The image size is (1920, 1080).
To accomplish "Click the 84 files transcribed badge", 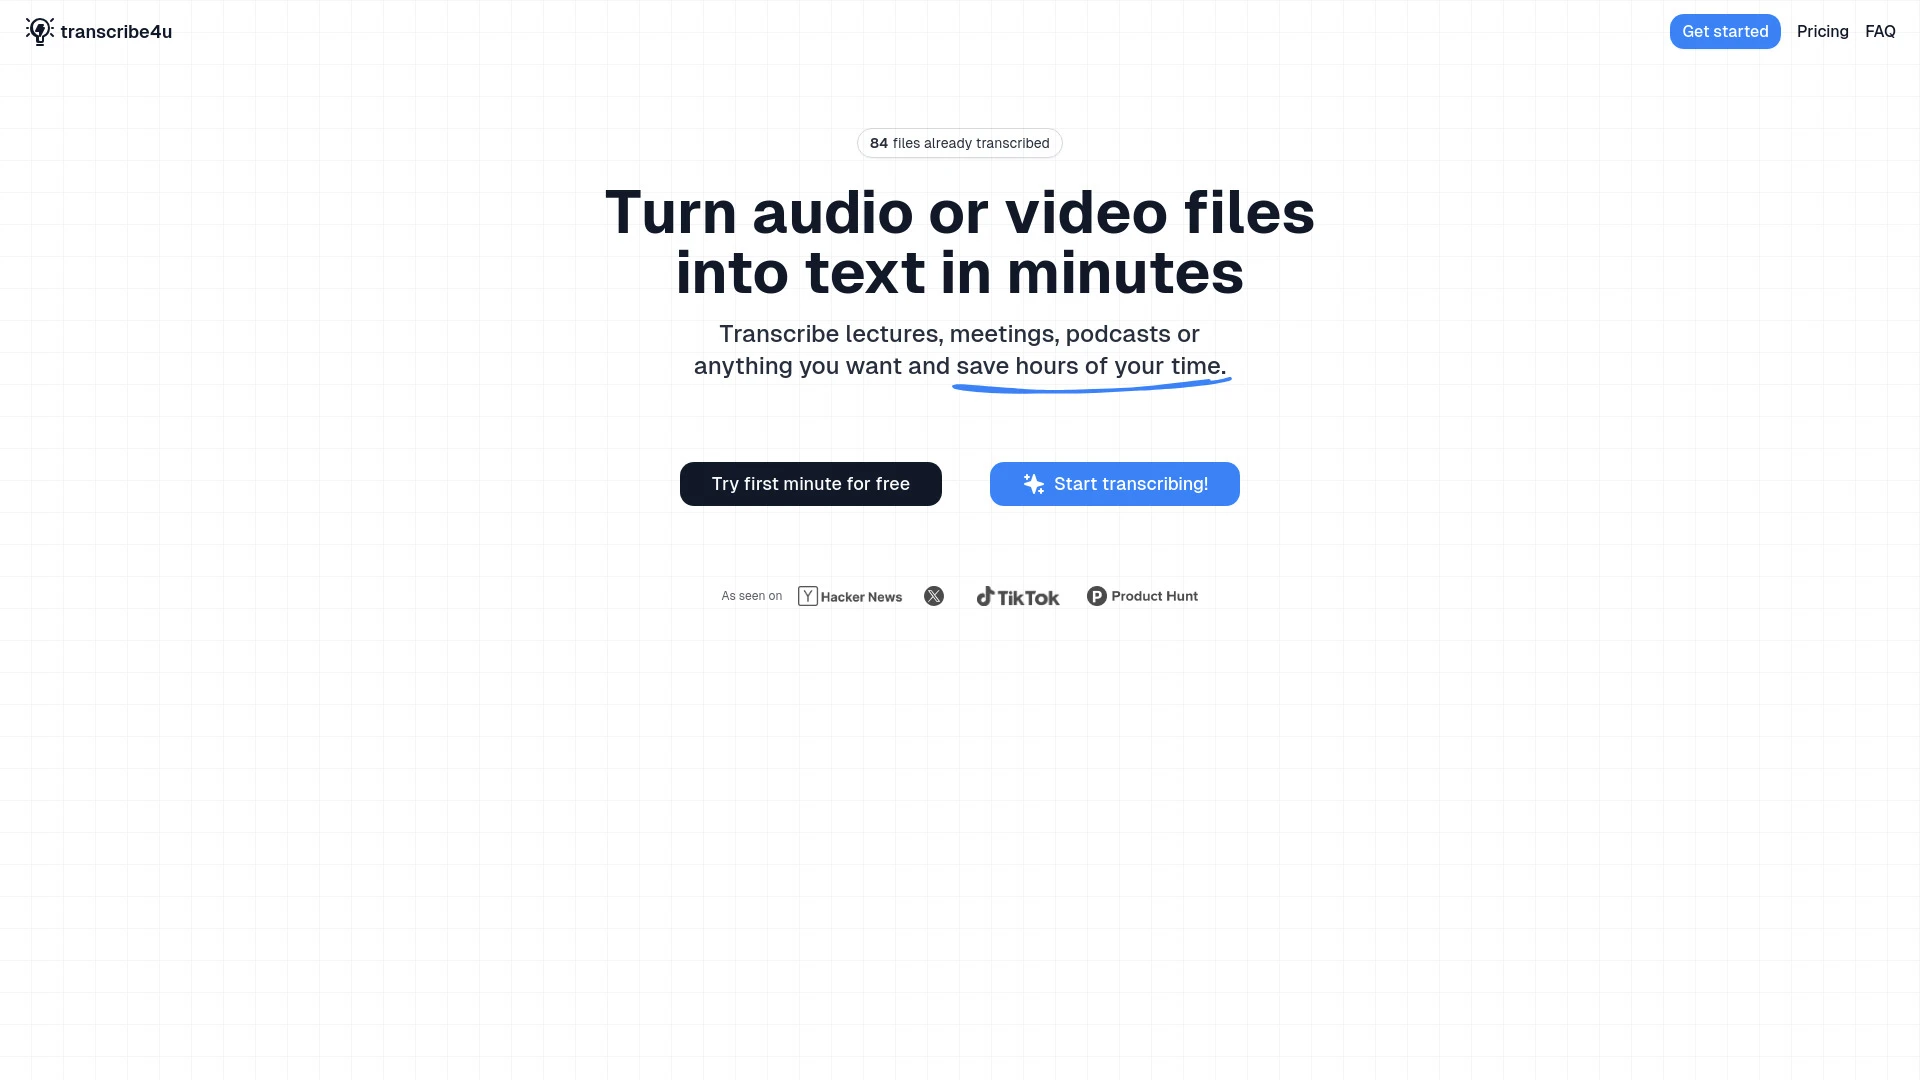I will pos(959,142).
